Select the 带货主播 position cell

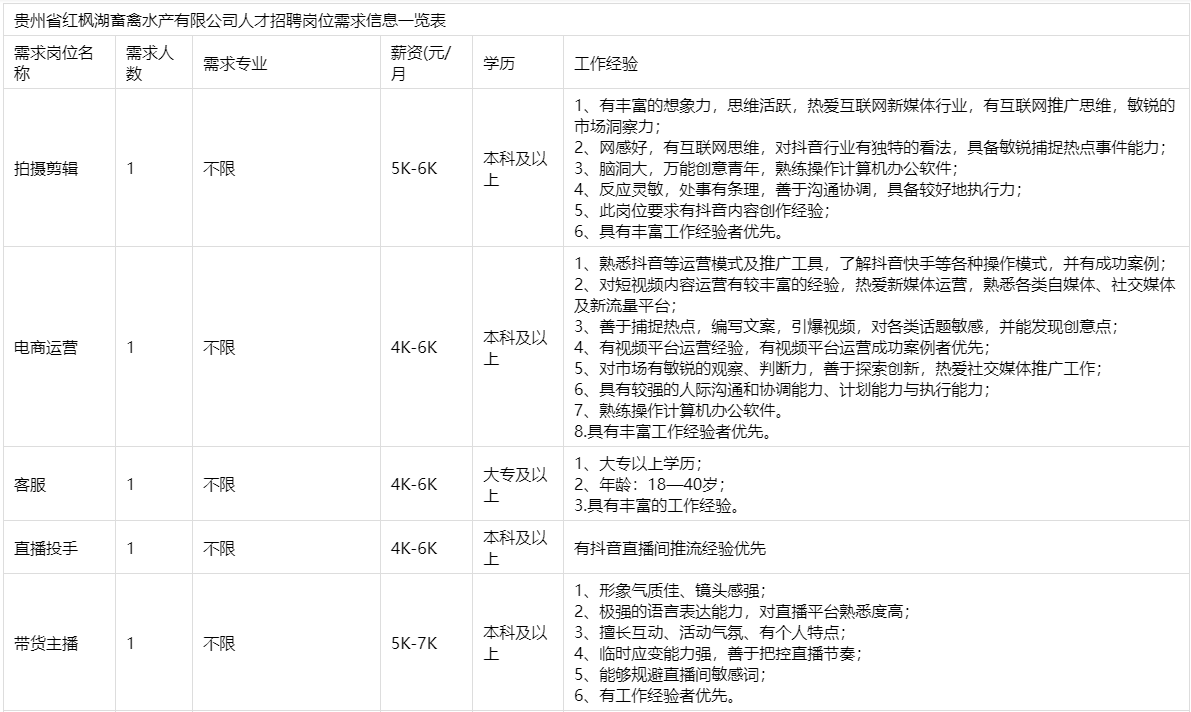point(46,643)
